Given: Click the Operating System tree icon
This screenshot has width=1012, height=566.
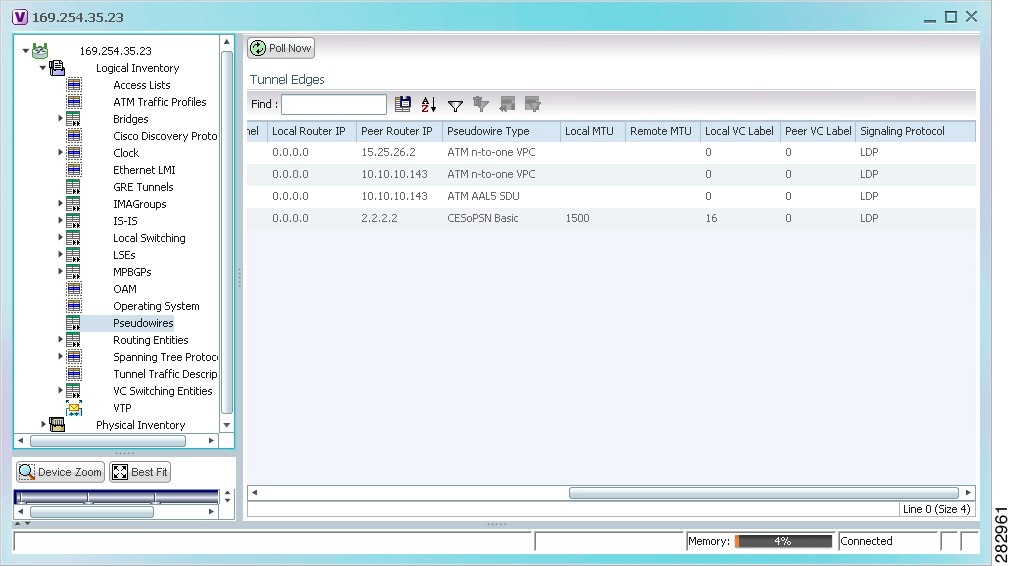Looking at the screenshot, I should point(74,305).
